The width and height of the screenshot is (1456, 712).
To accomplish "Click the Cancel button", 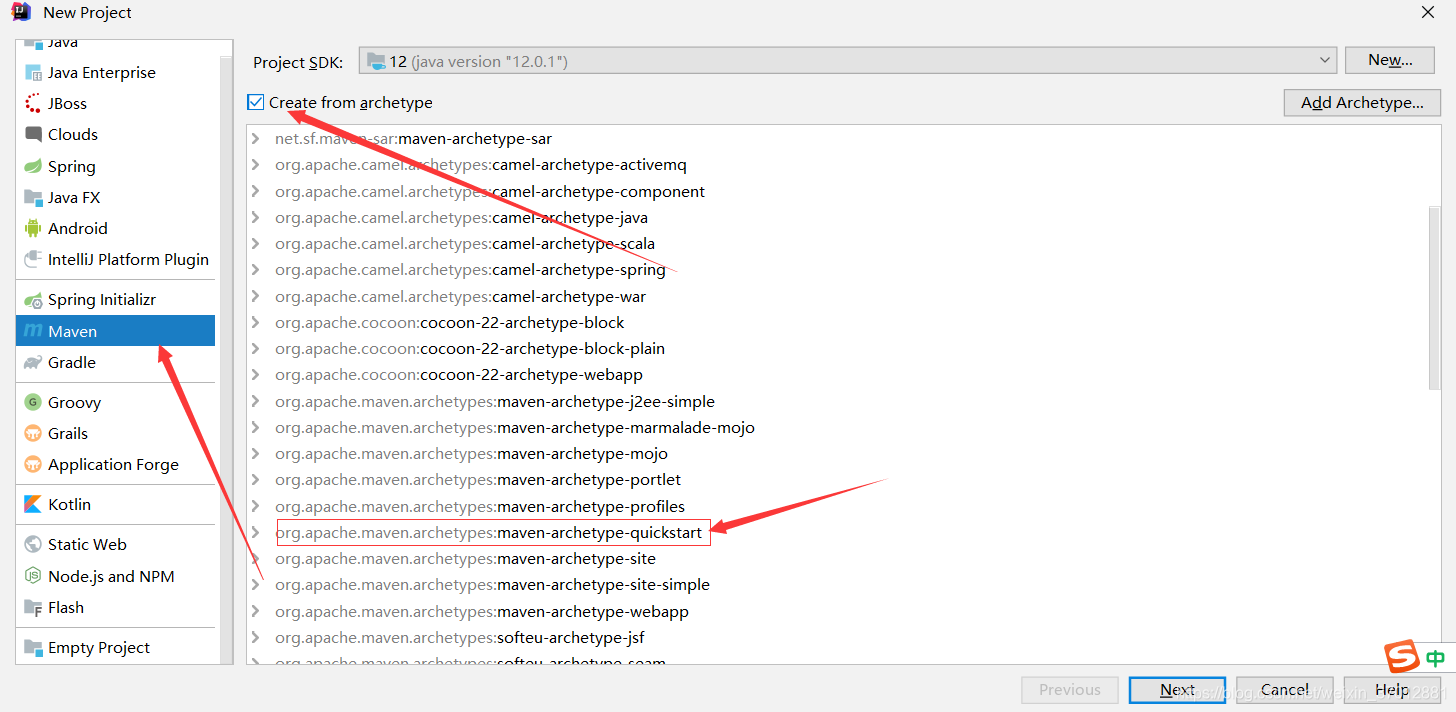I will (x=1284, y=690).
